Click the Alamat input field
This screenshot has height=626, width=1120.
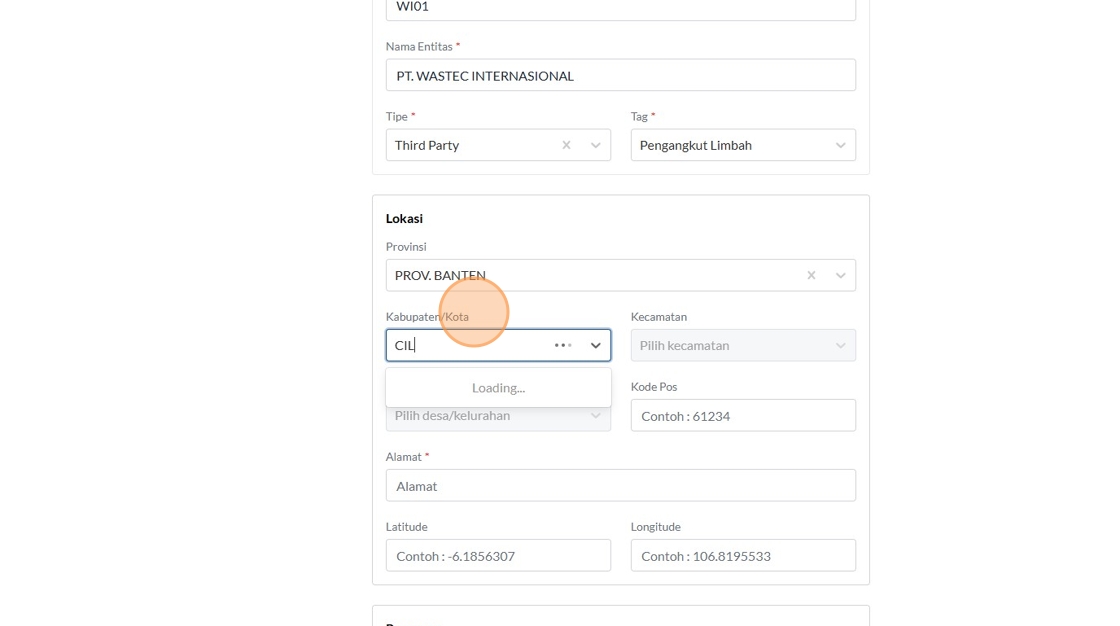coord(620,485)
